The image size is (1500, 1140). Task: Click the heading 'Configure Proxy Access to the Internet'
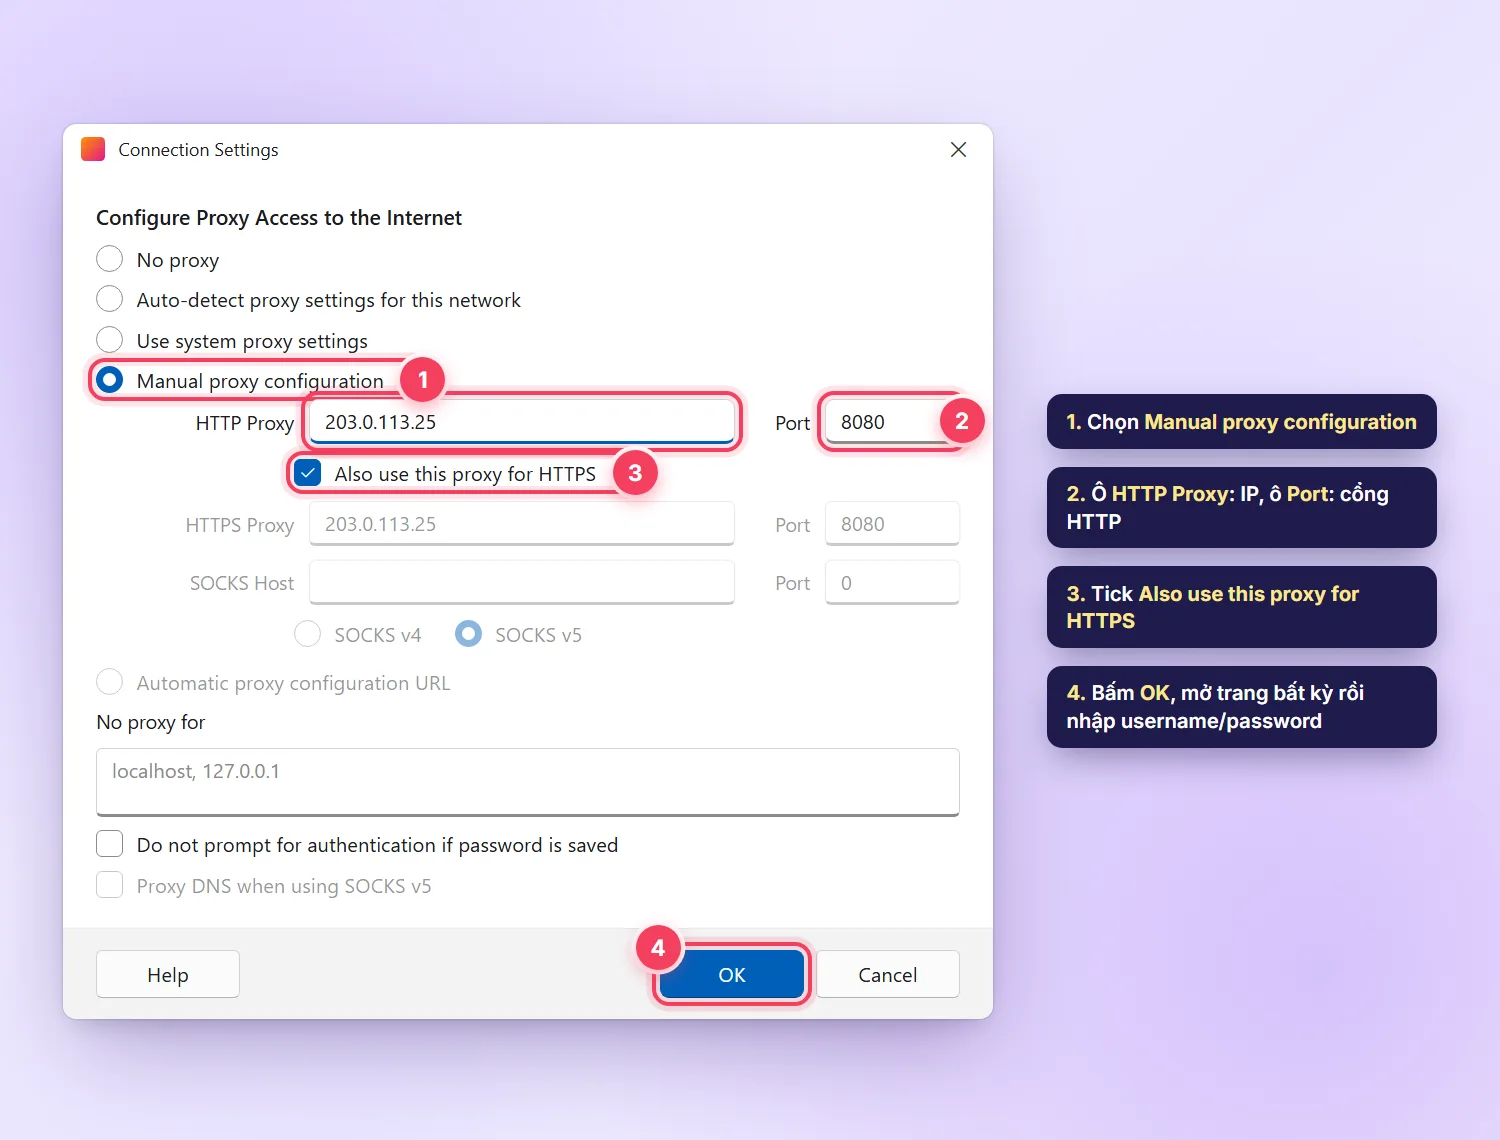[279, 218]
